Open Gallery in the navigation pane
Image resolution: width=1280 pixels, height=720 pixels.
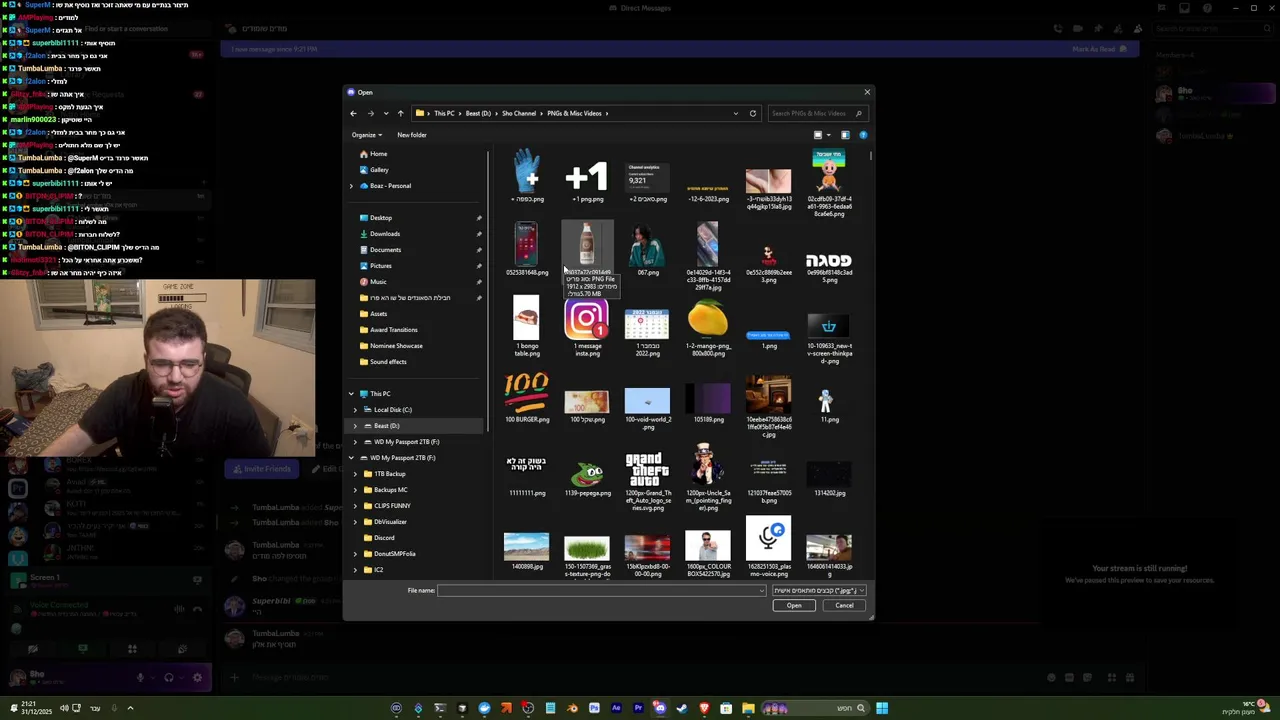point(379,170)
